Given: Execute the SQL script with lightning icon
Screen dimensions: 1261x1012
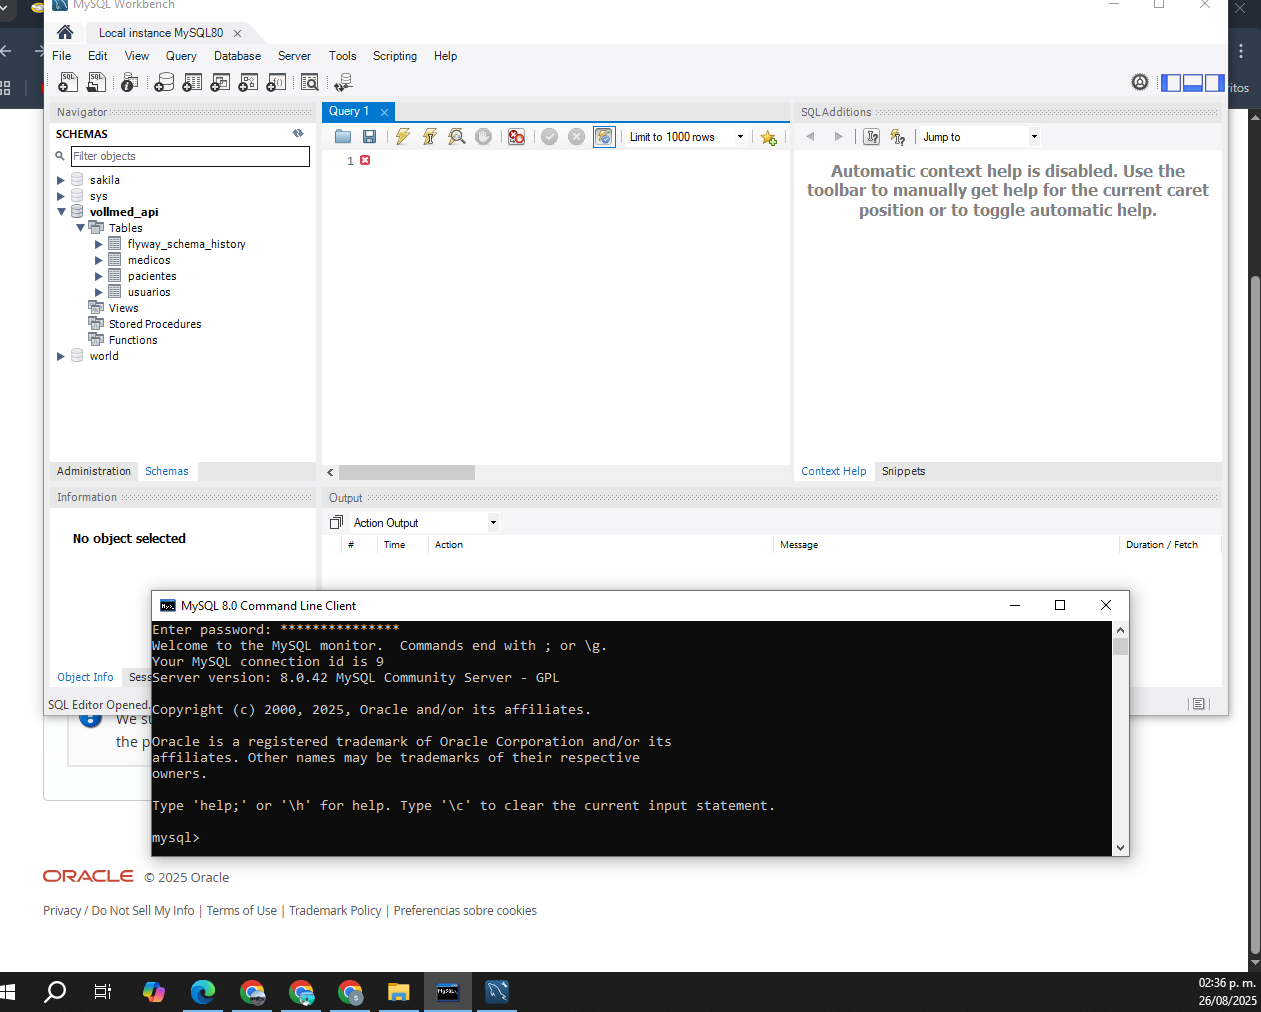Looking at the screenshot, I should (x=402, y=137).
